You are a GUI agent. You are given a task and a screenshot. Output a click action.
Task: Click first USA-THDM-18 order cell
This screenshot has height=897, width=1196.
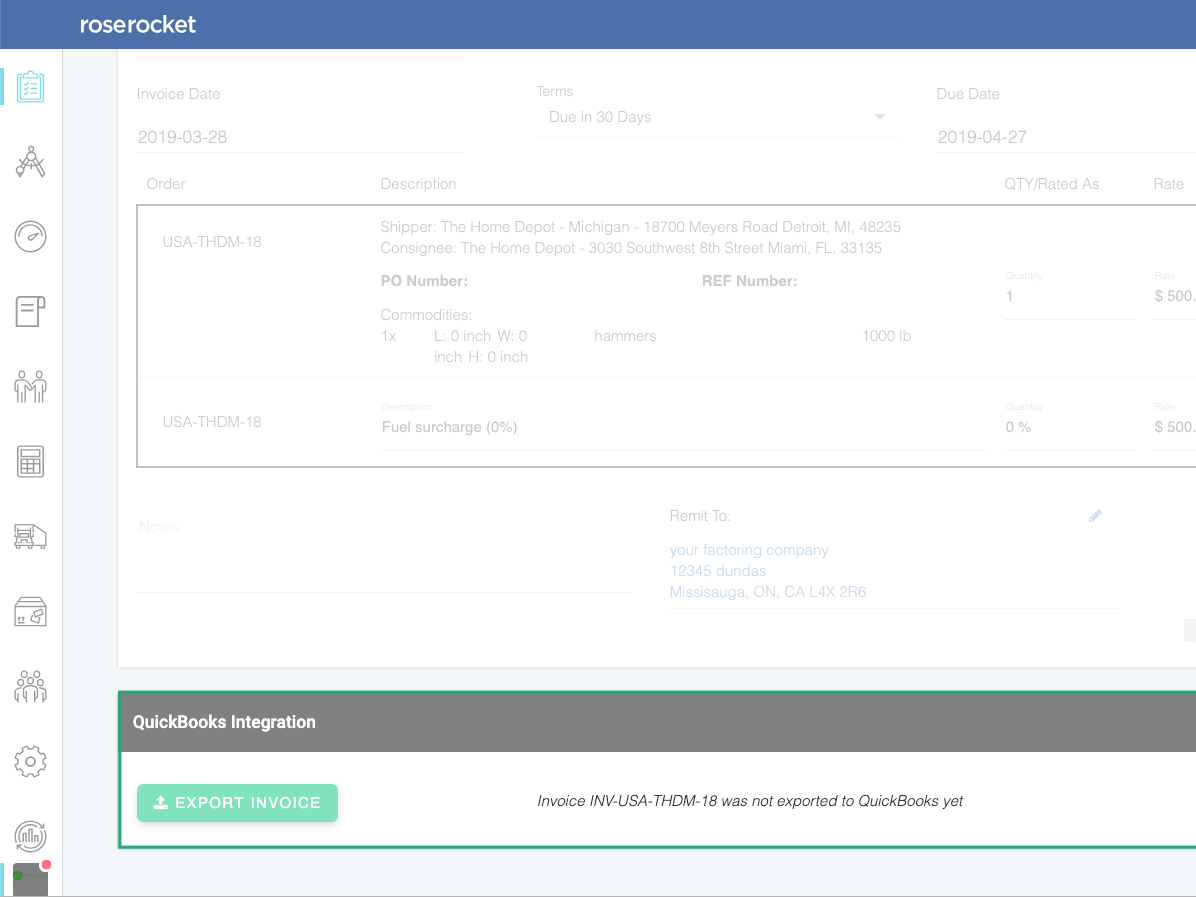pyautogui.click(x=212, y=242)
